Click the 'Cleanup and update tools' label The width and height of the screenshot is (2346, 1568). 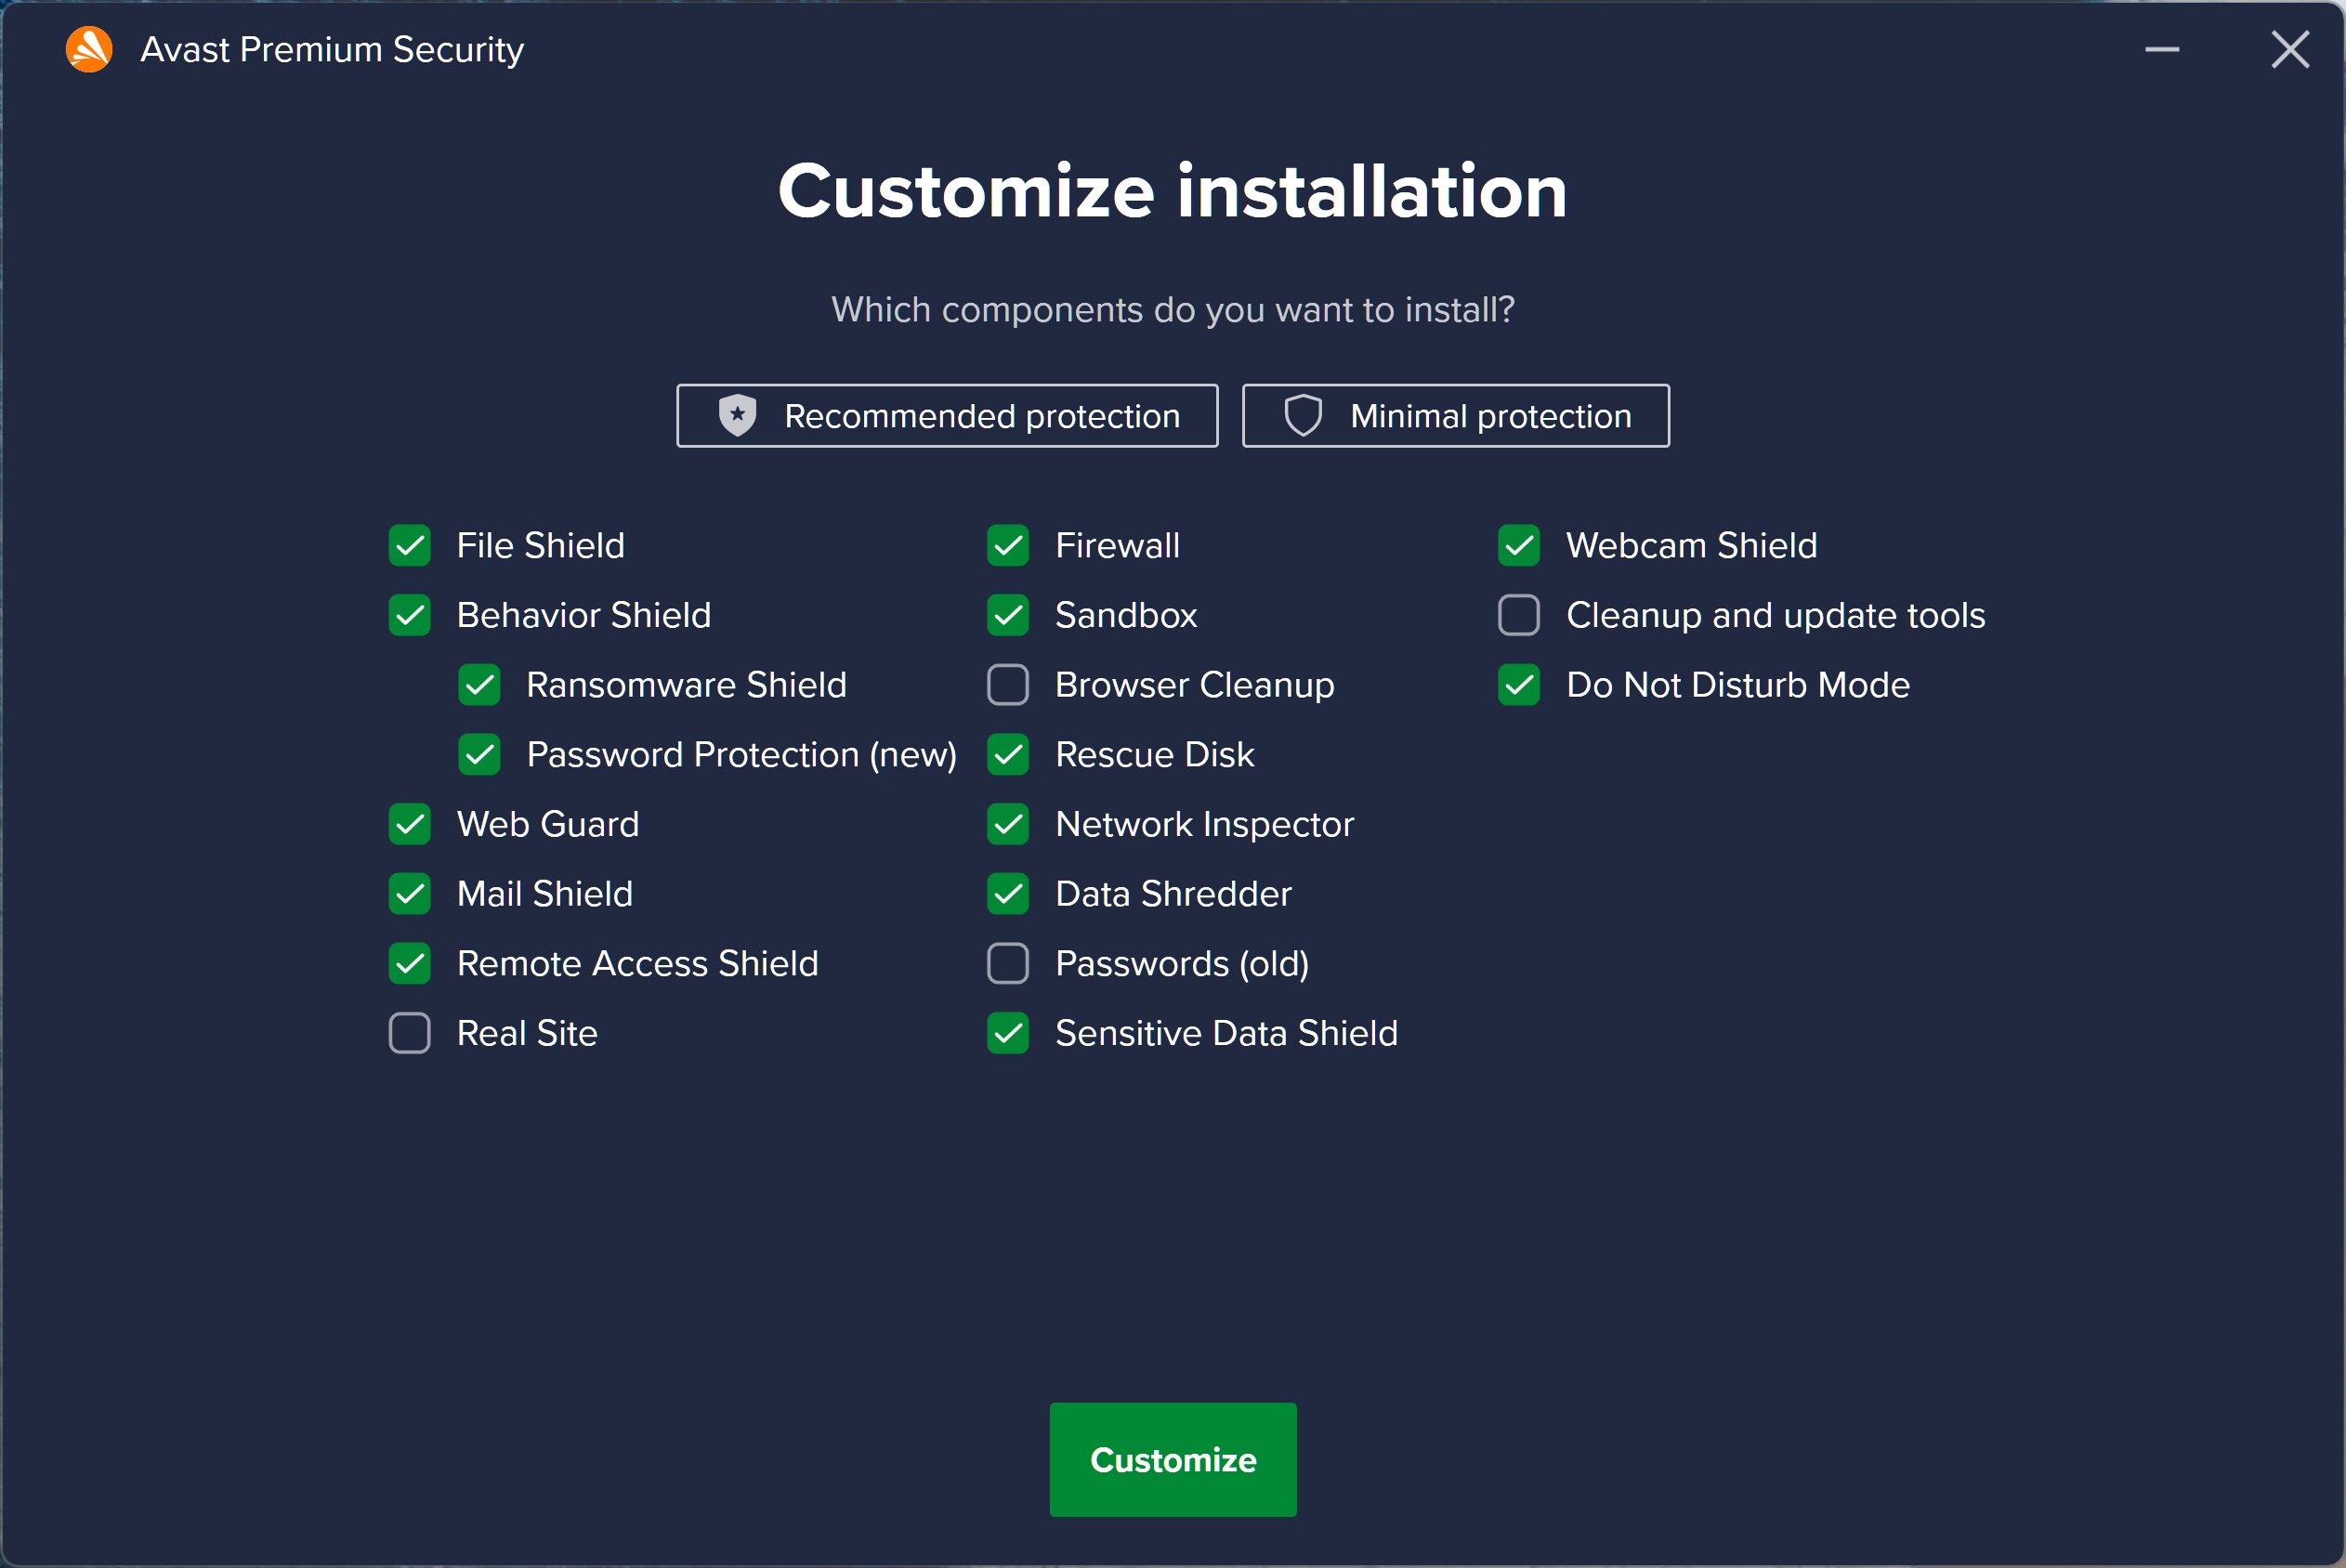(x=1776, y=615)
